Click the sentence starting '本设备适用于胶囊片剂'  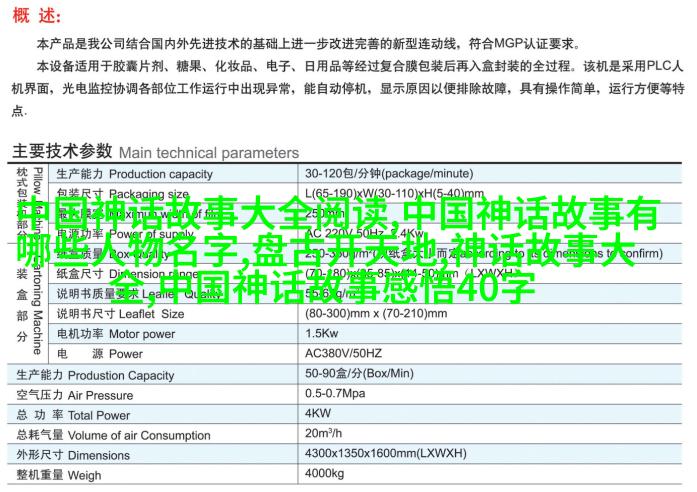[348, 88]
